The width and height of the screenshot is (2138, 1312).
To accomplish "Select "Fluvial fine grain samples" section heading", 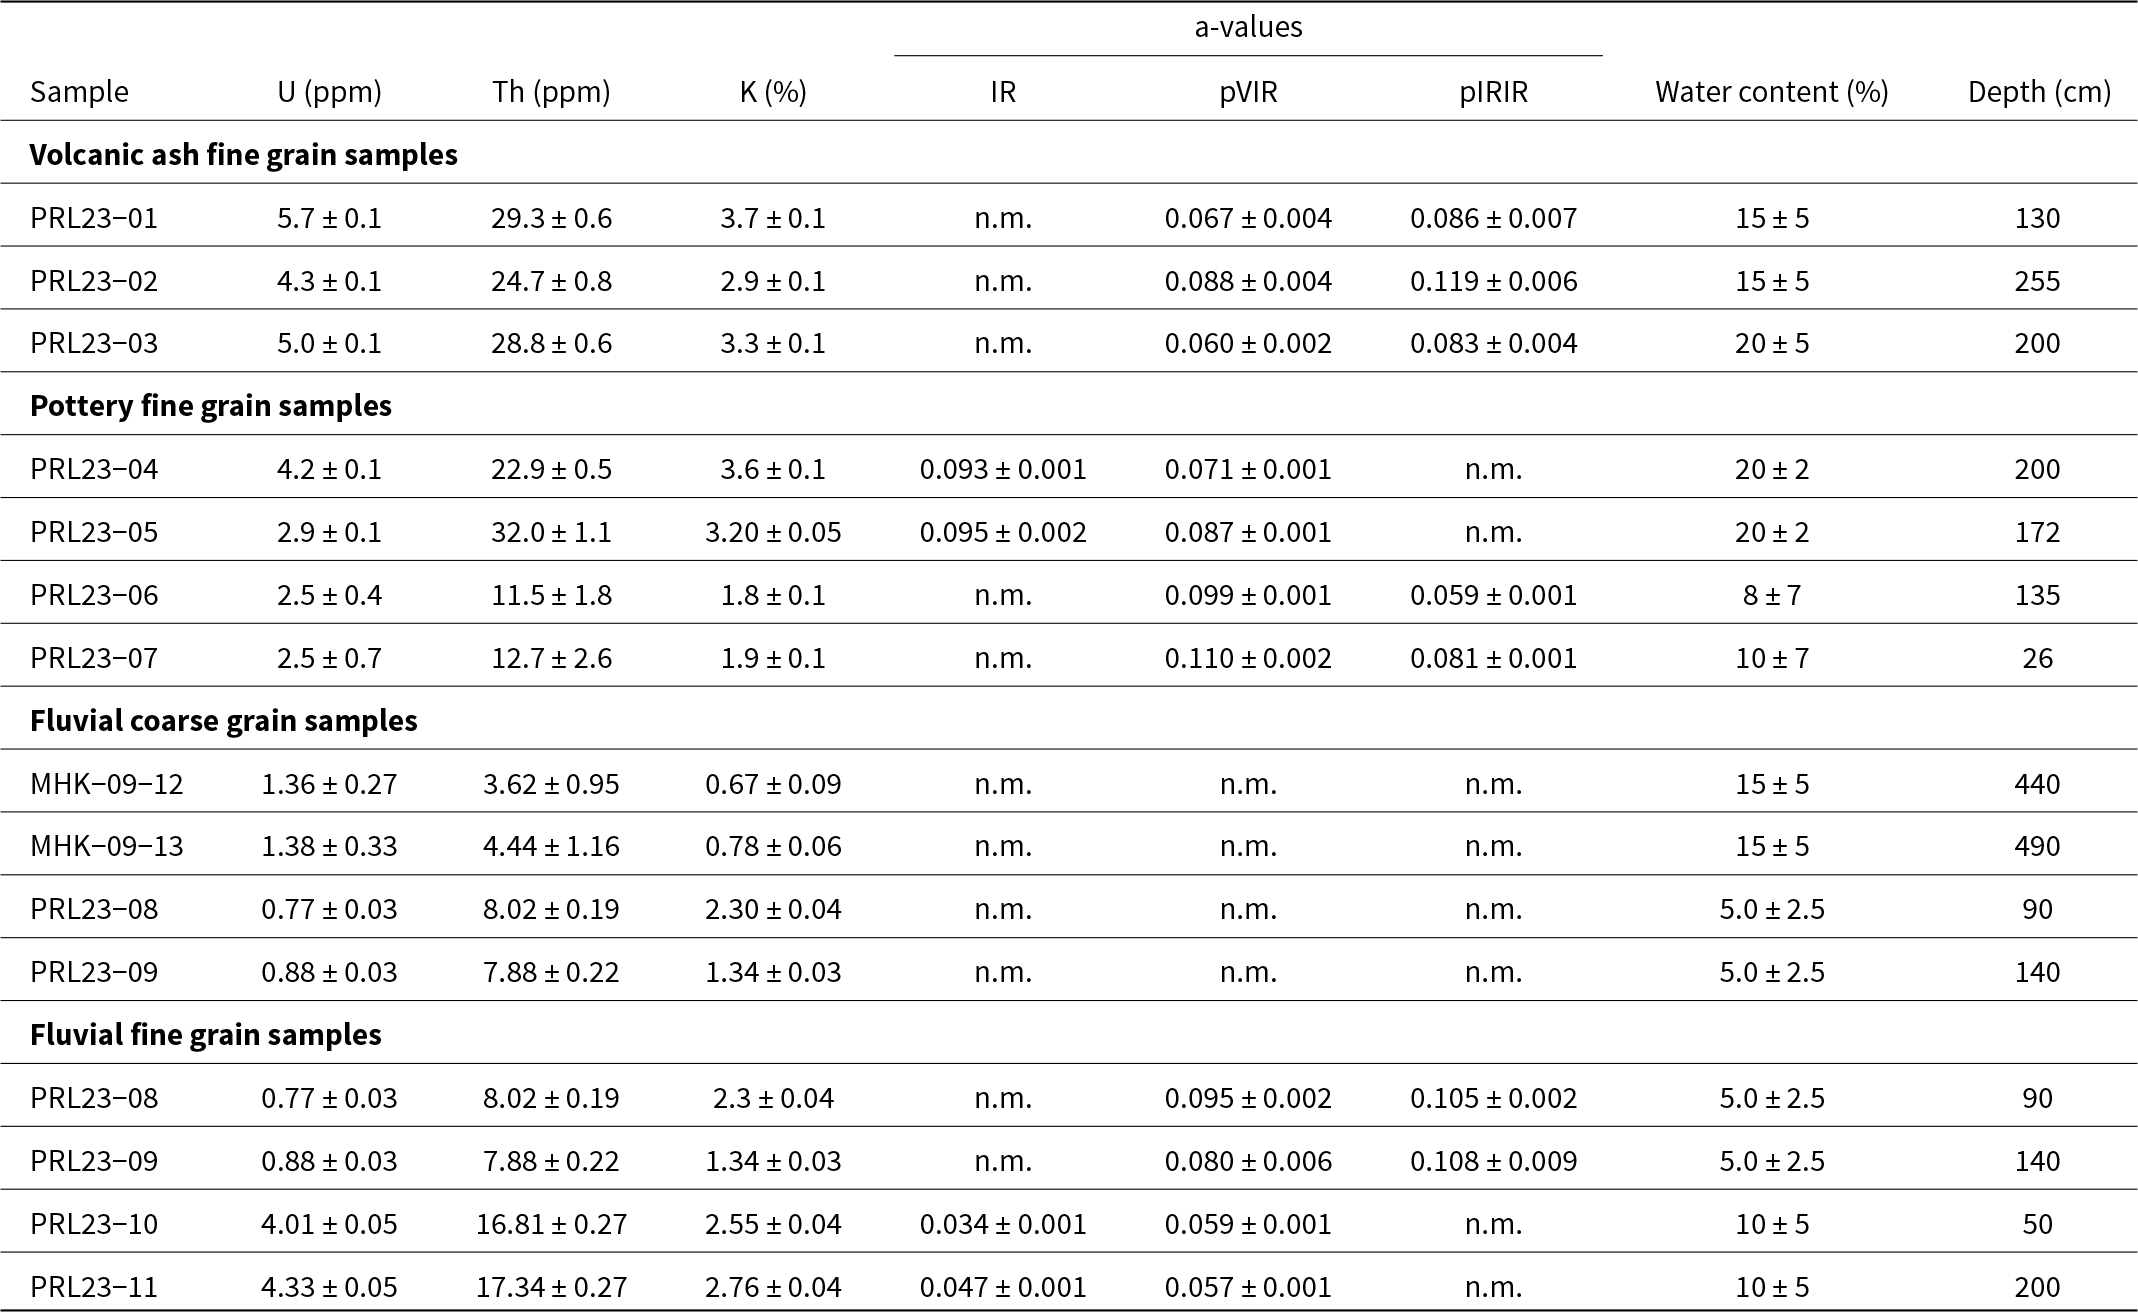I will tap(206, 1034).
